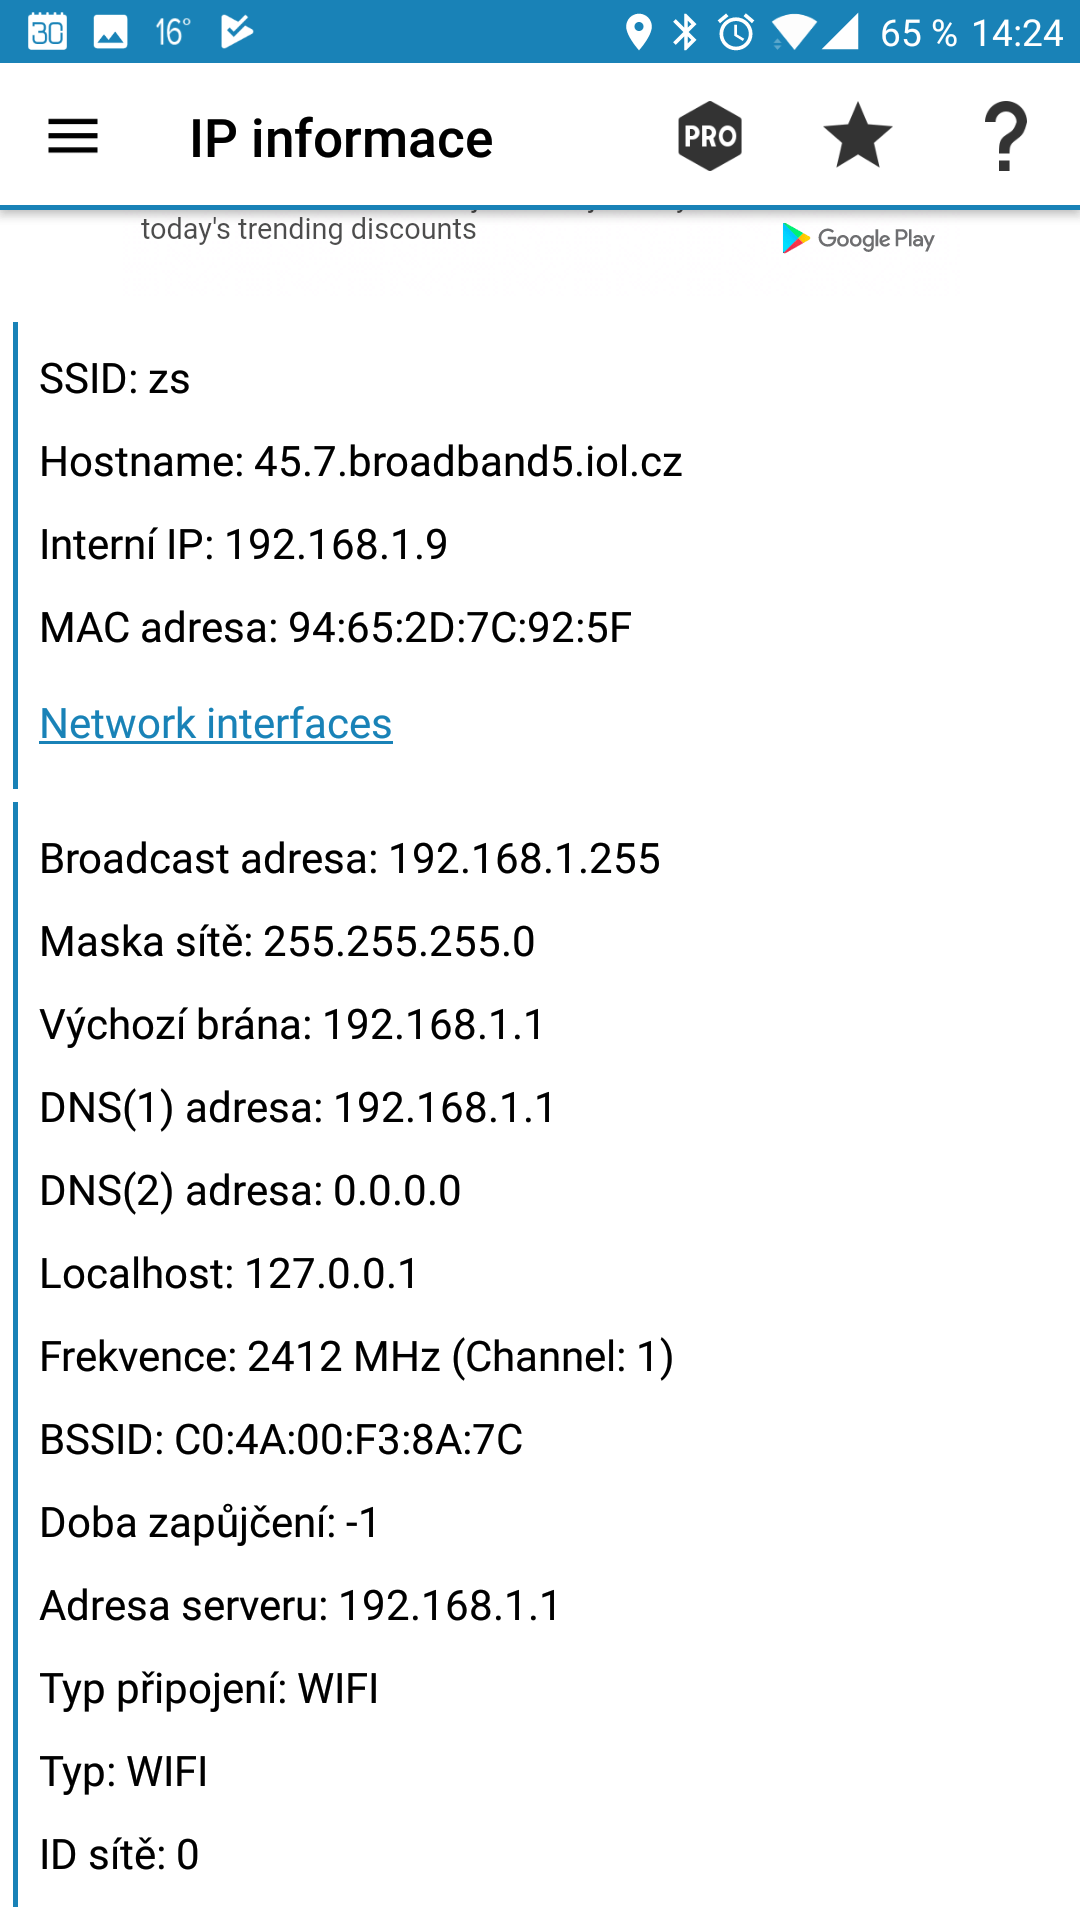Viewport: 1080px width, 1920px height.
Task: Tap the Wi-Fi signal status icon
Action: [792, 32]
